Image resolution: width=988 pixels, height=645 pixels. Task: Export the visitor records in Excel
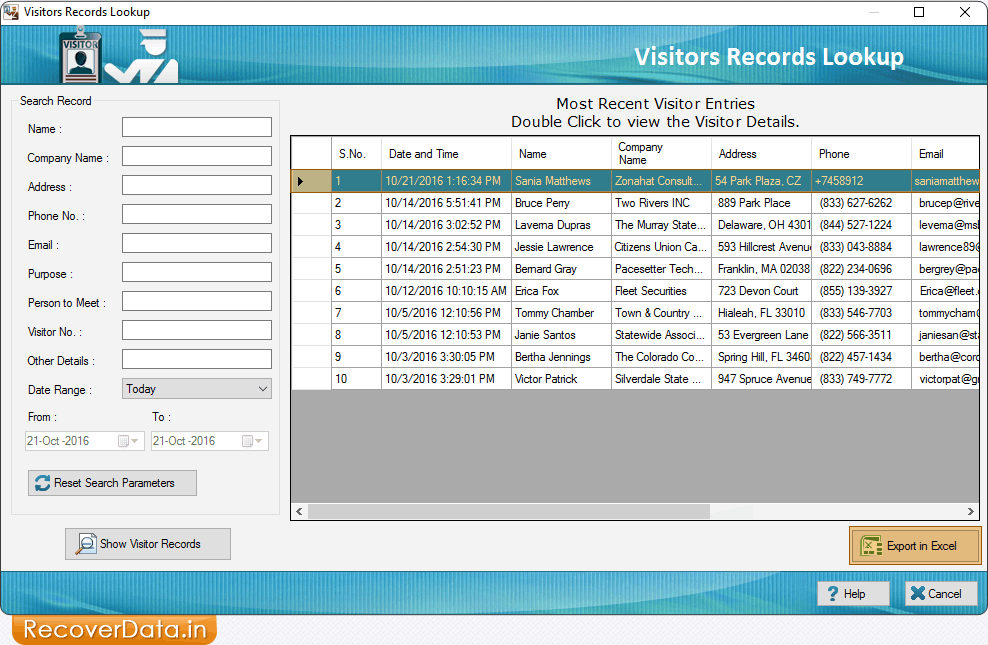point(915,545)
